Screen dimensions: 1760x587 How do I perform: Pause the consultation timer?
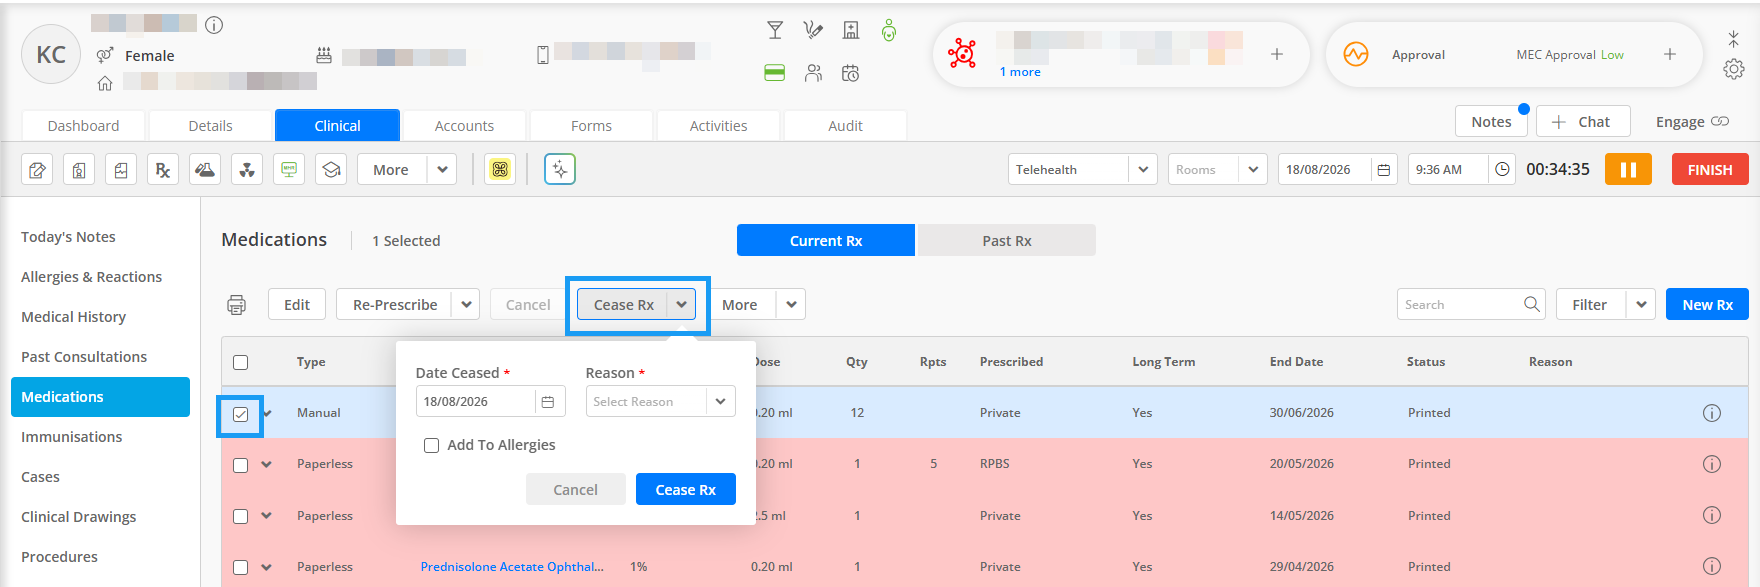click(1628, 169)
